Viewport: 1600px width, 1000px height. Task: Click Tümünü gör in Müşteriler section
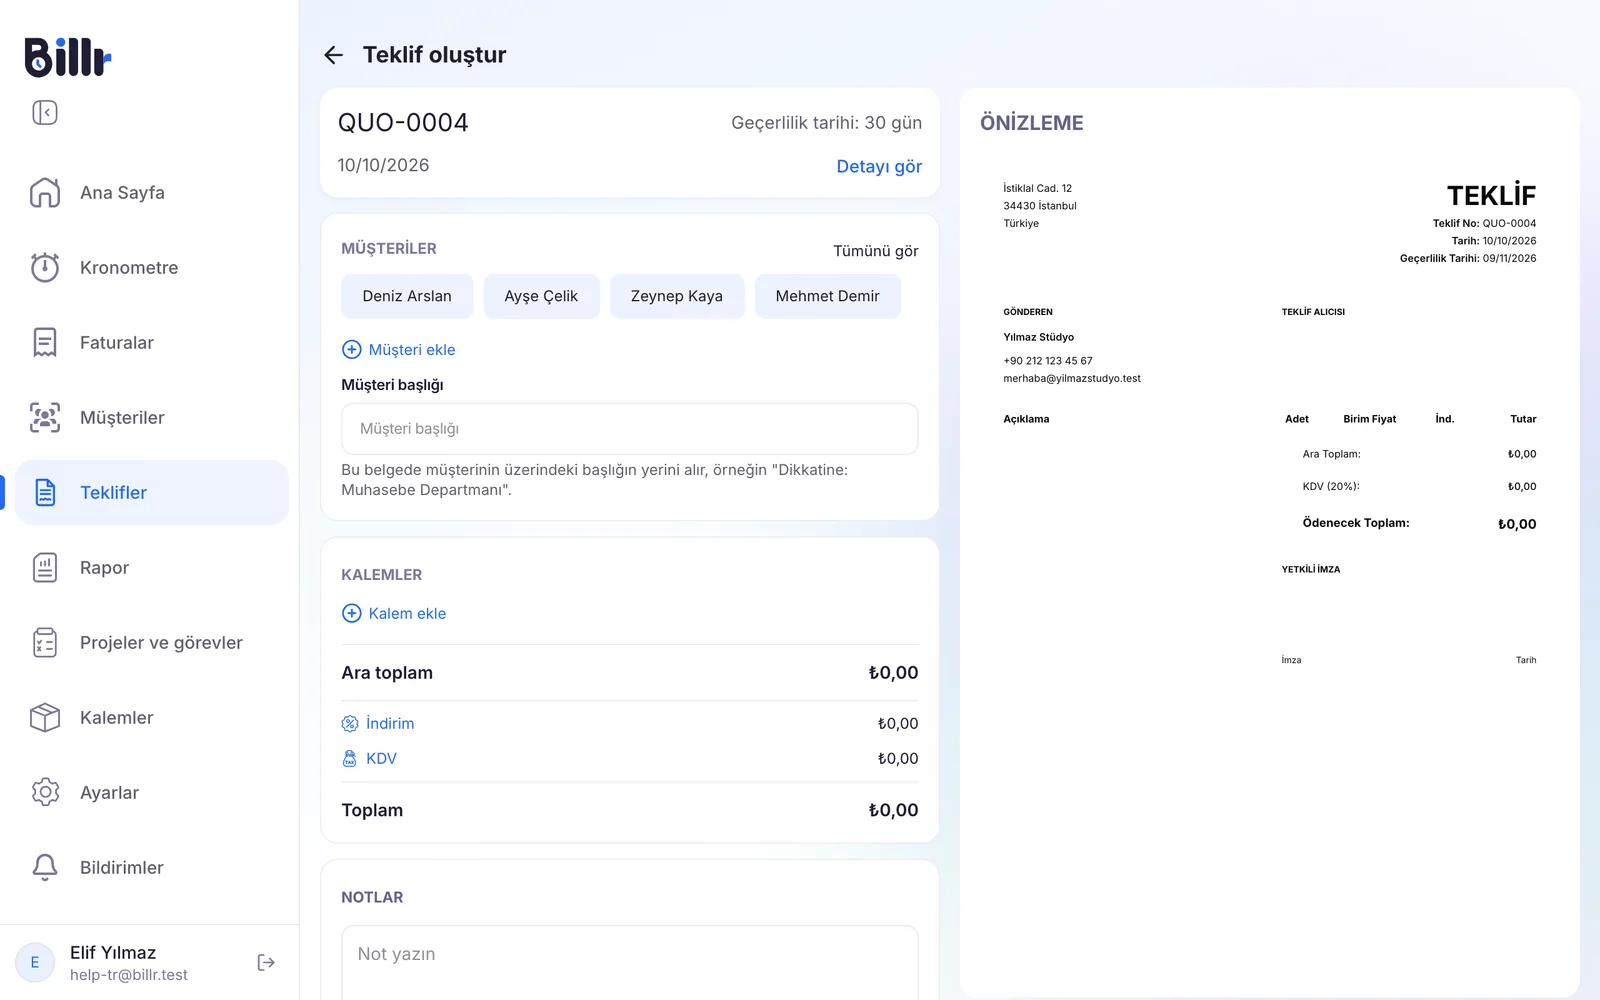point(876,251)
